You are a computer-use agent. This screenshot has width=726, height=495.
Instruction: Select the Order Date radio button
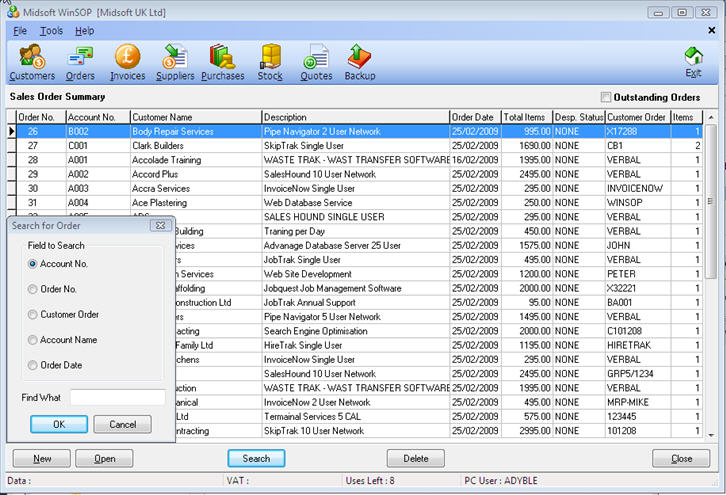click(32, 365)
